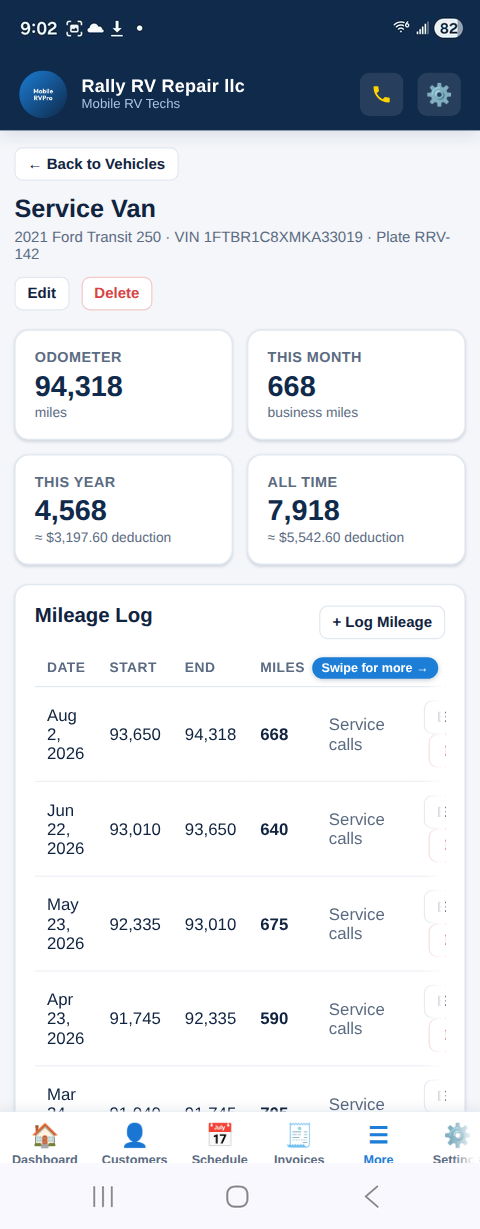Add a new entry with Log Mileage
The width and height of the screenshot is (480, 1229).
pos(382,622)
